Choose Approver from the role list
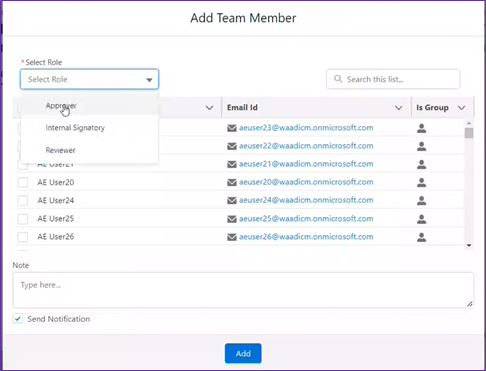Screen dimensions: 486x371 [x=89, y=106]
